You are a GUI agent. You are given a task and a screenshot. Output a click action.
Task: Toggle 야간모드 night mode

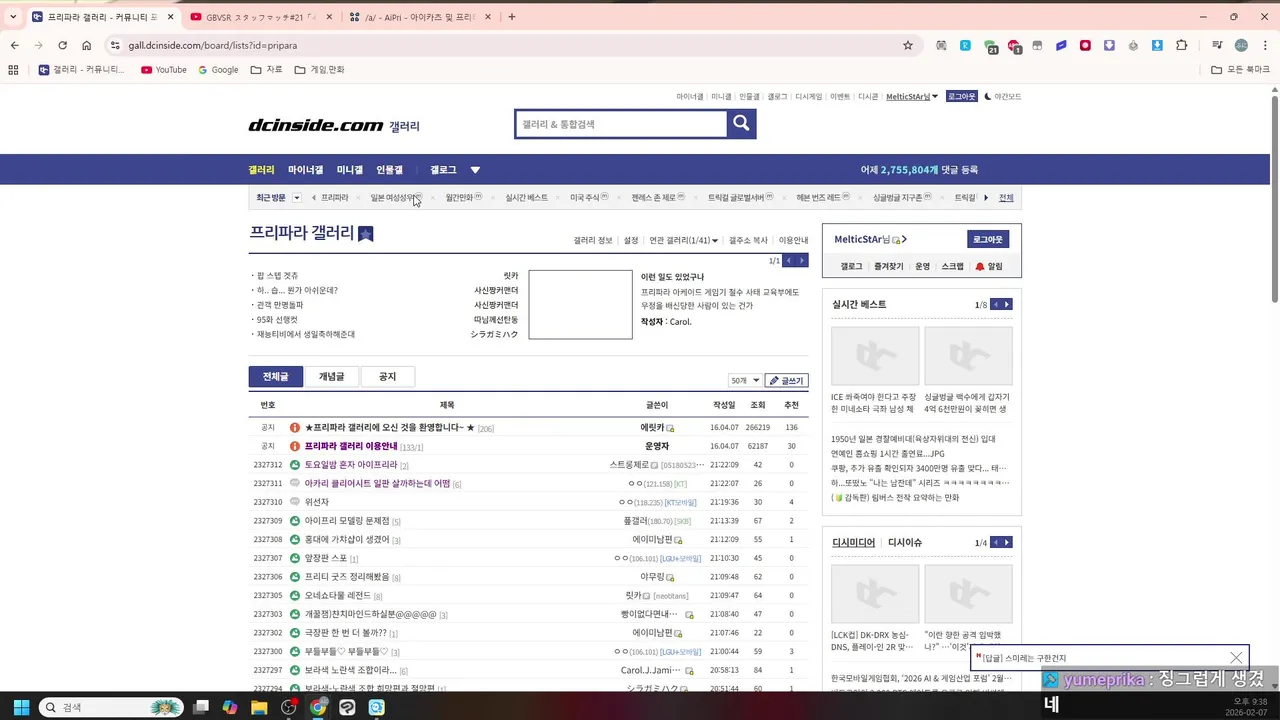click(x=1003, y=97)
